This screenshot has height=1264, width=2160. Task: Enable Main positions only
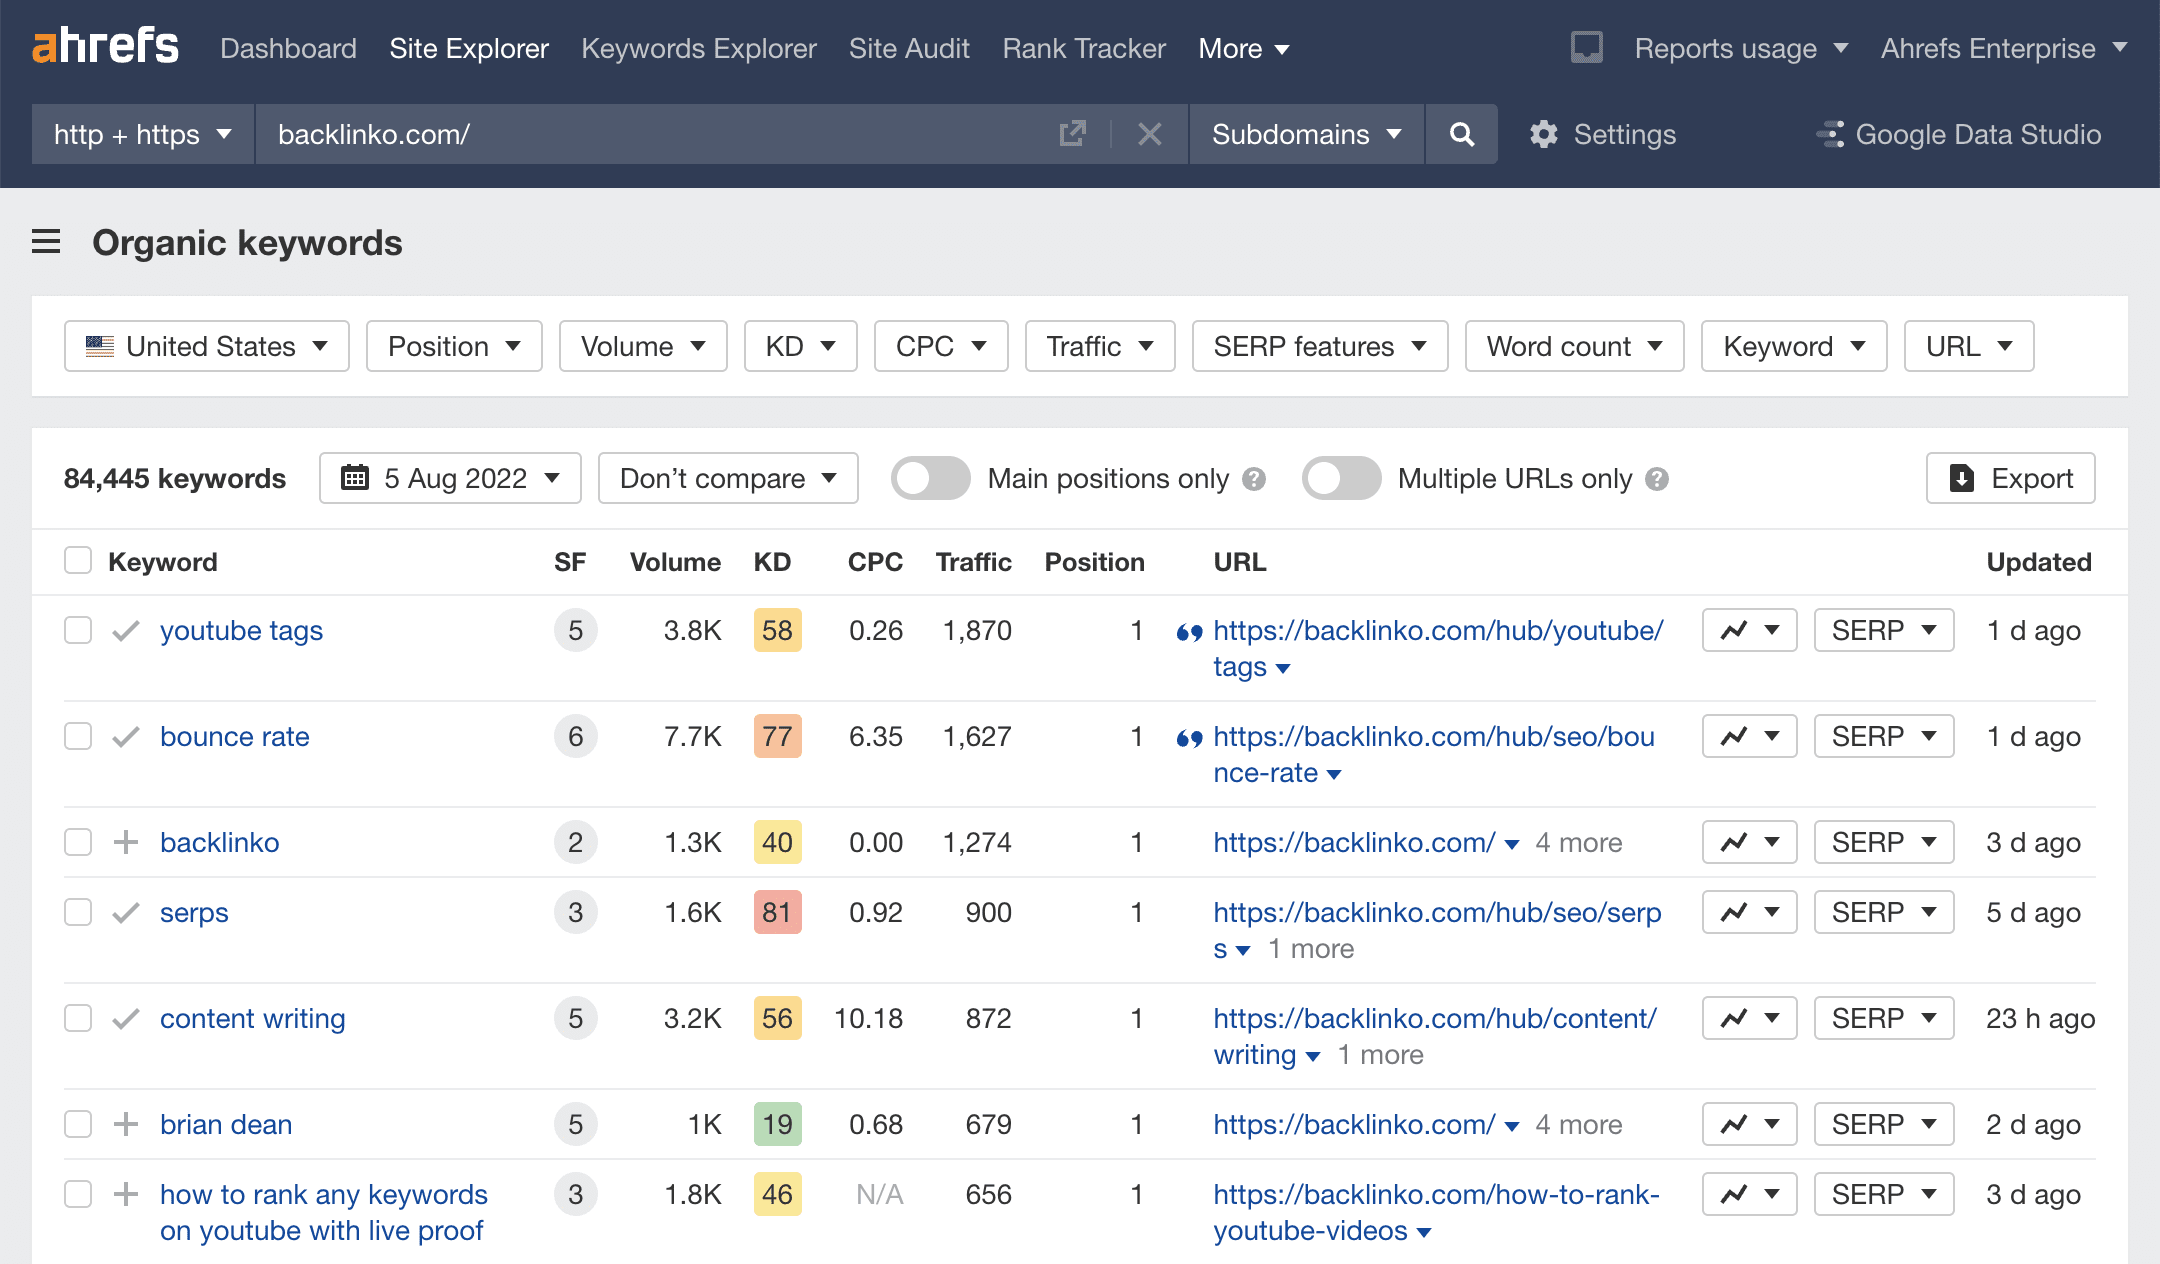930,478
